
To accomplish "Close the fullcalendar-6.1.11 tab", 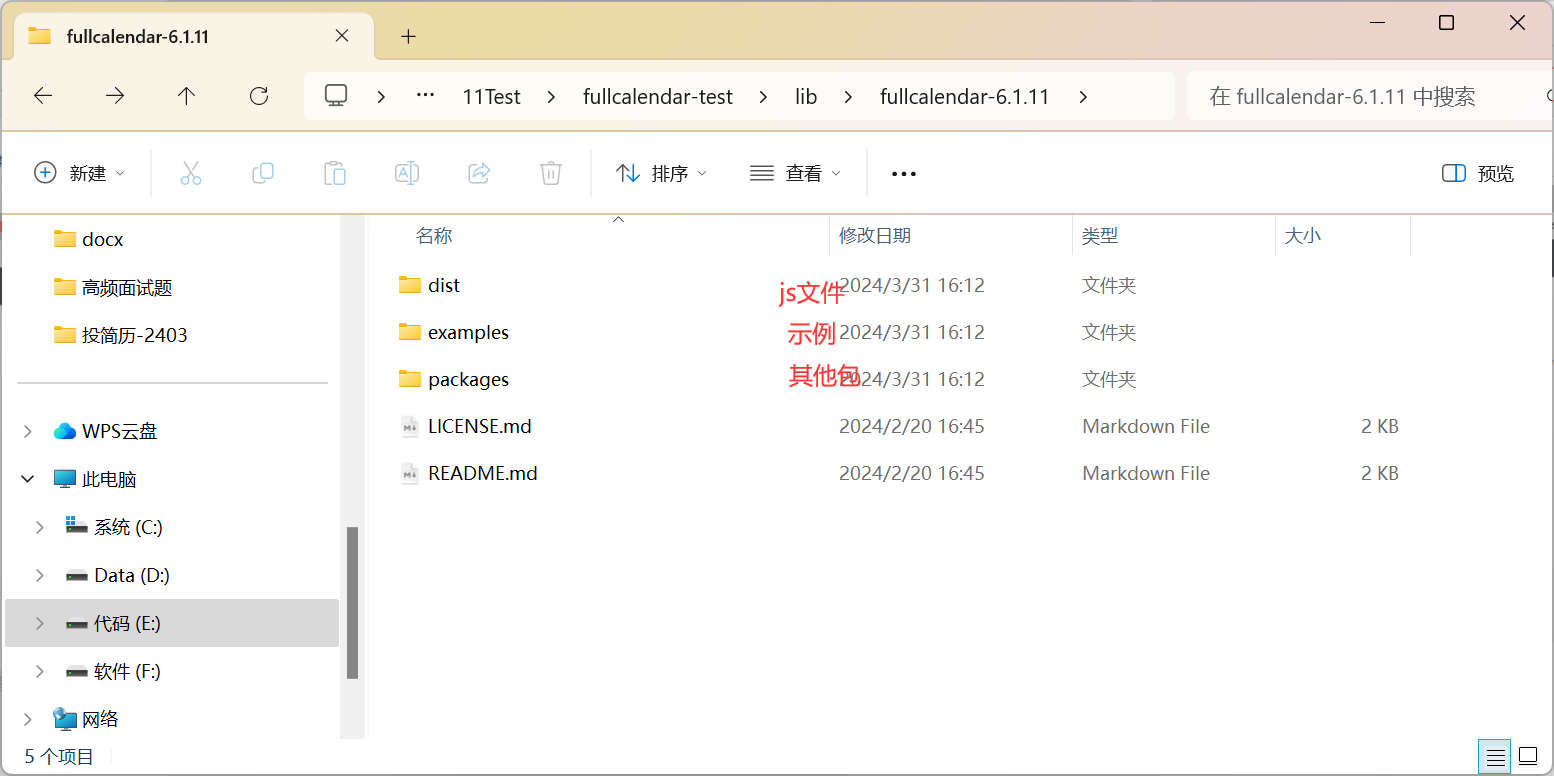I will click(342, 36).
